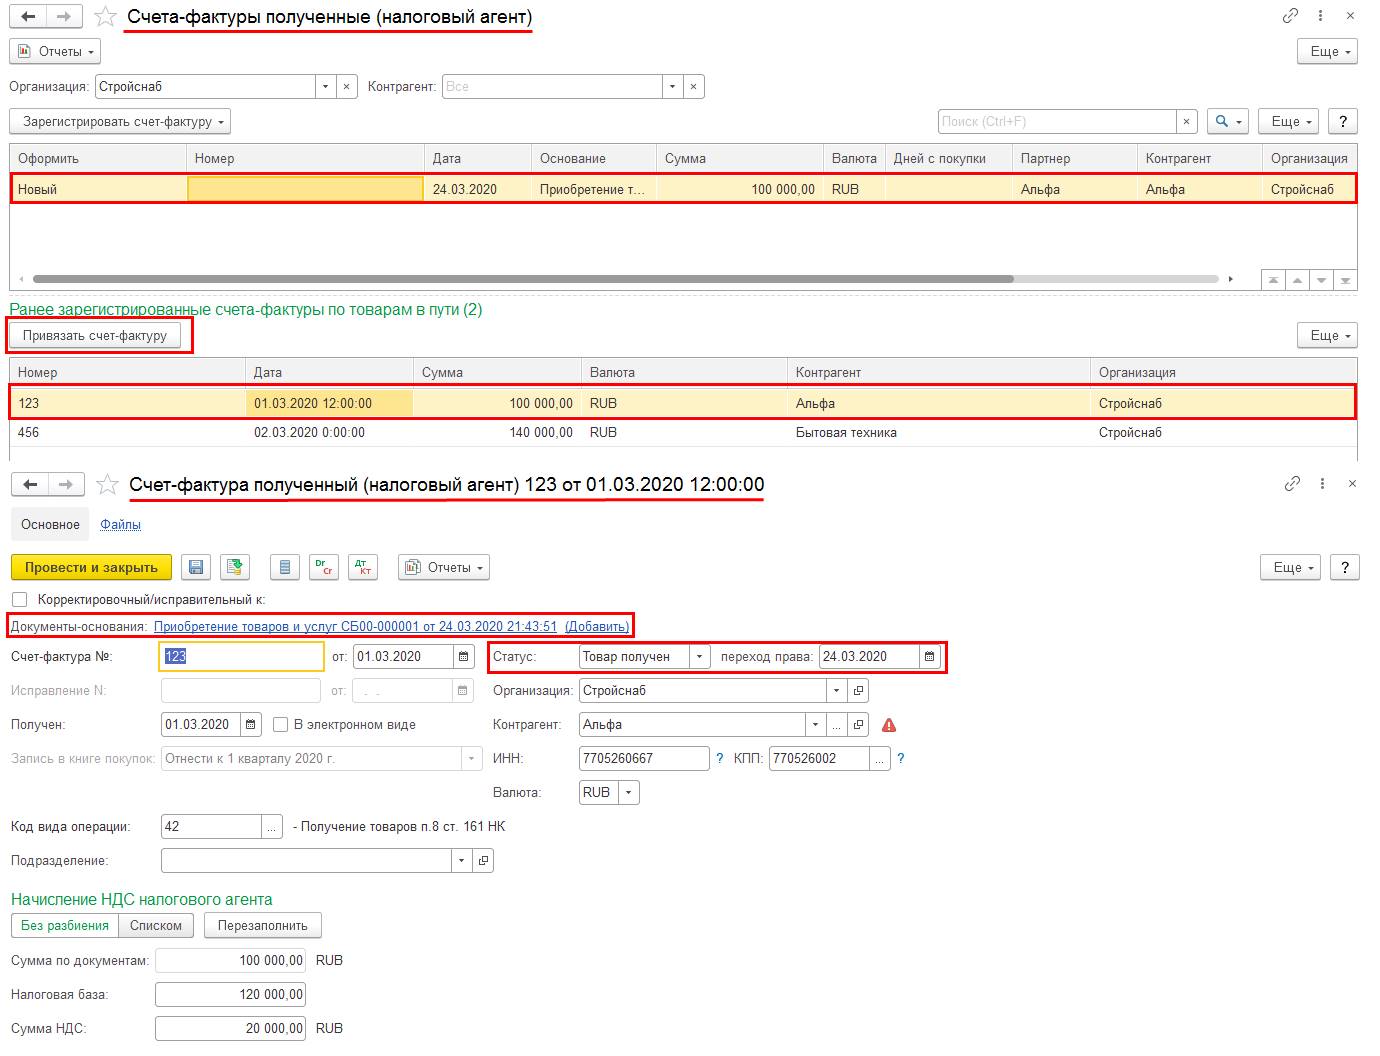This screenshot has width=1380, height=1056.
Task: Click the Поиск (Ctrl+F) search field
Action: click(1057, 122)
